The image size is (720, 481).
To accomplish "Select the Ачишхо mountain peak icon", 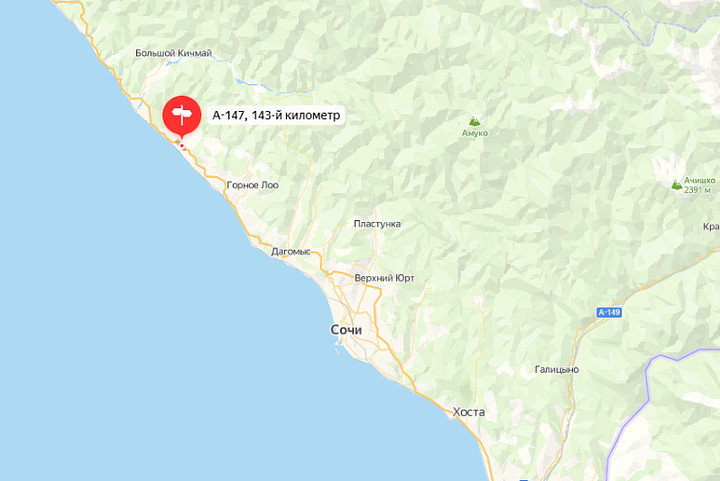I will tap(676, 185).
